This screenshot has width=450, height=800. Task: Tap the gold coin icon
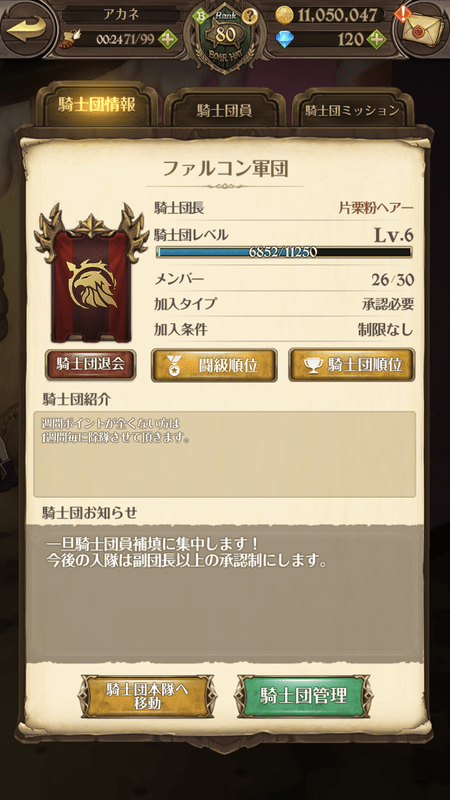click(285, 15)
